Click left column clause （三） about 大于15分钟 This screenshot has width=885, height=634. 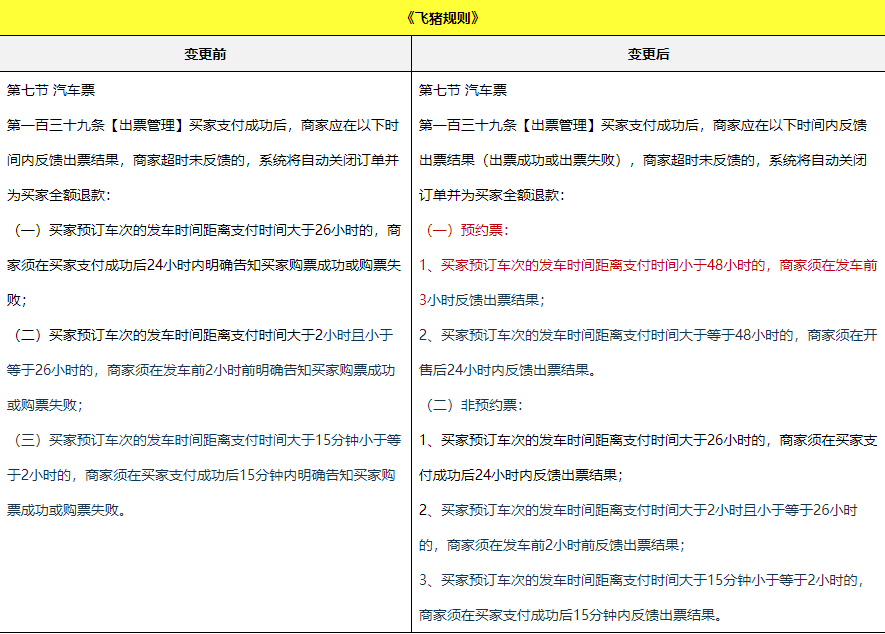click(205, 440)
